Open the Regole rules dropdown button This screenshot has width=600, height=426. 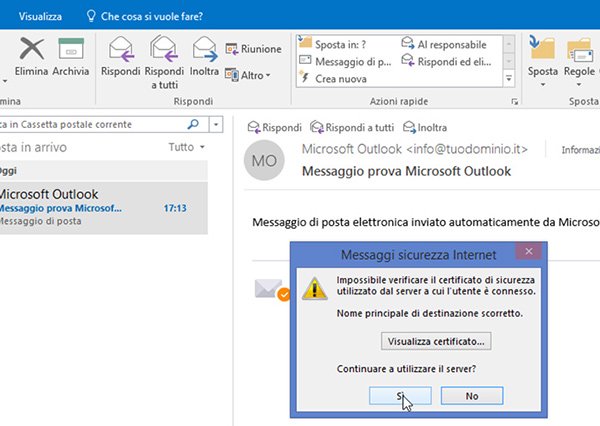point(579,61)
